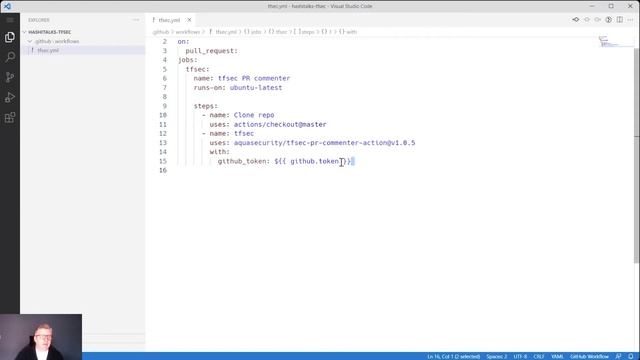Click 'tfsec PR commenter' name value
The height and width of the screenshot is (360, 640).
click(x=254, y=78)
